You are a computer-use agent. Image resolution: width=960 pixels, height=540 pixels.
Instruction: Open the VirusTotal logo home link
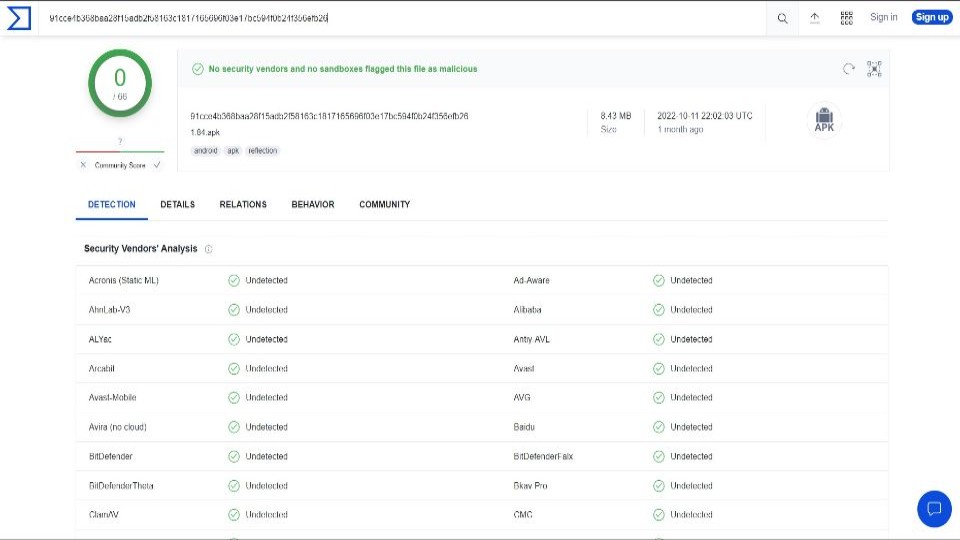pyautogui.click(x=18, y=18)
